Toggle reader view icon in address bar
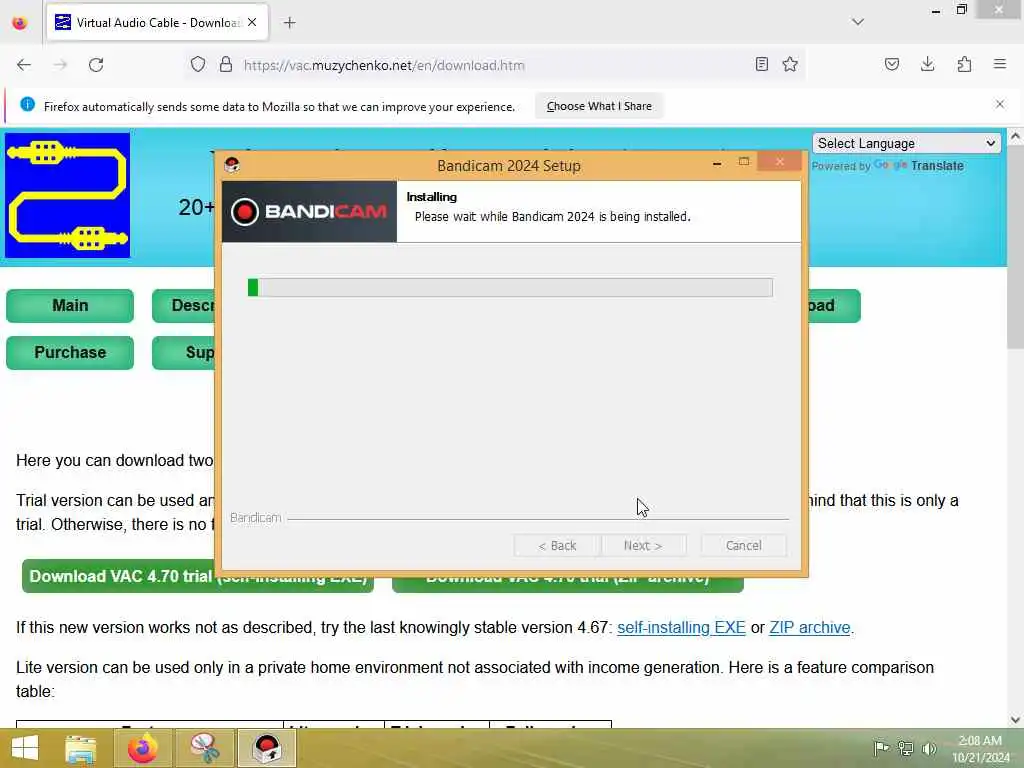The image size is (1024, 768). point(761,64)
